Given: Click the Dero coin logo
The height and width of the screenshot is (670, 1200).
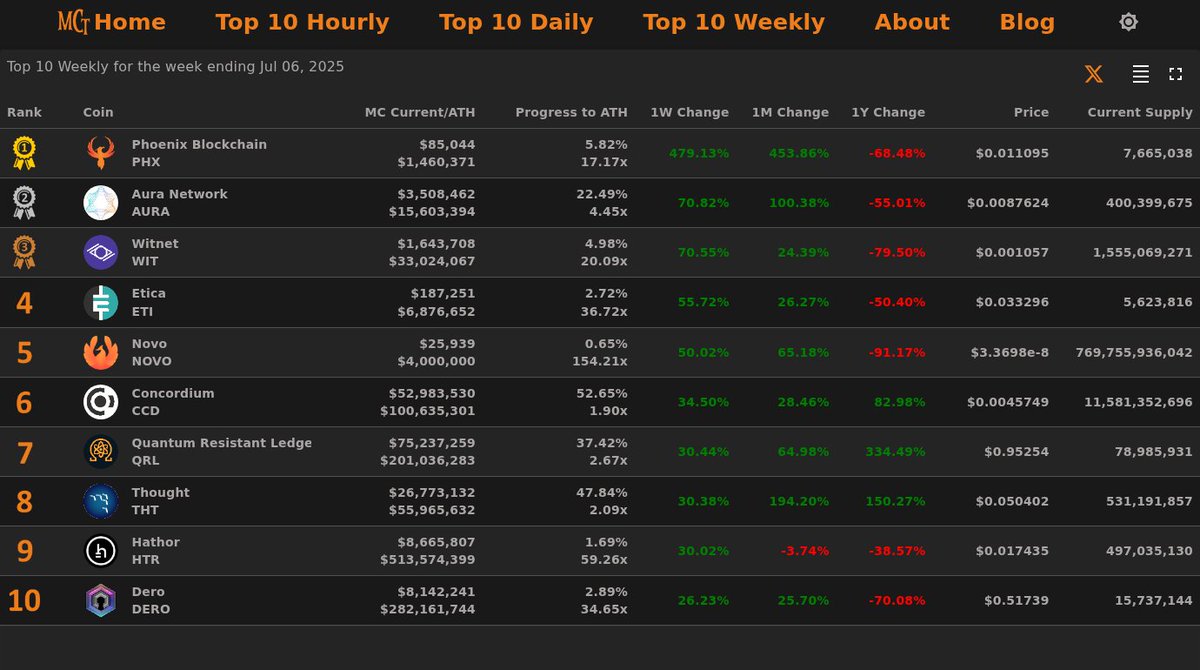Looking at the screenshot, I should tap(101, 600).
